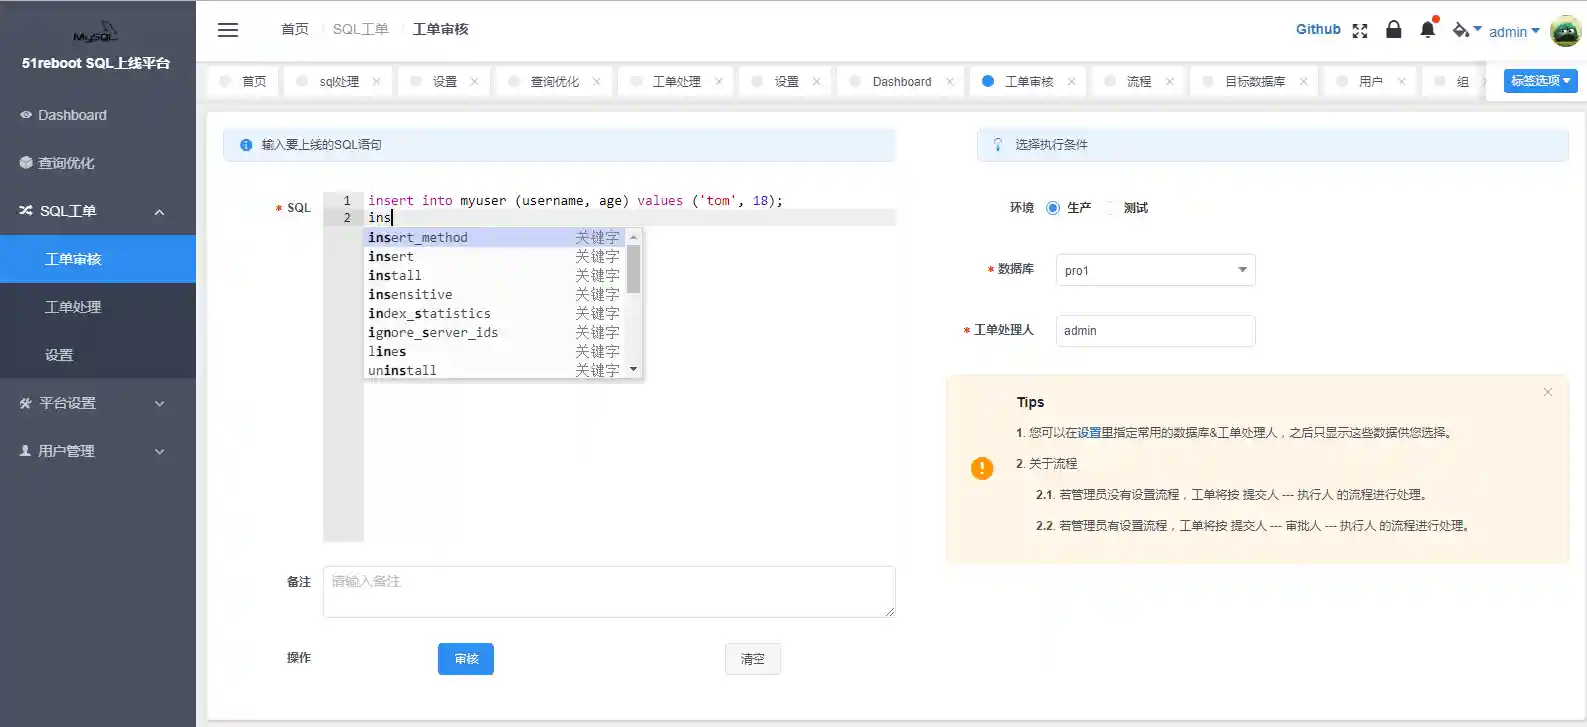This screenshot has width=1587, height=727.
Task: Close the Tips panel with X
Action: [1547, 392]
